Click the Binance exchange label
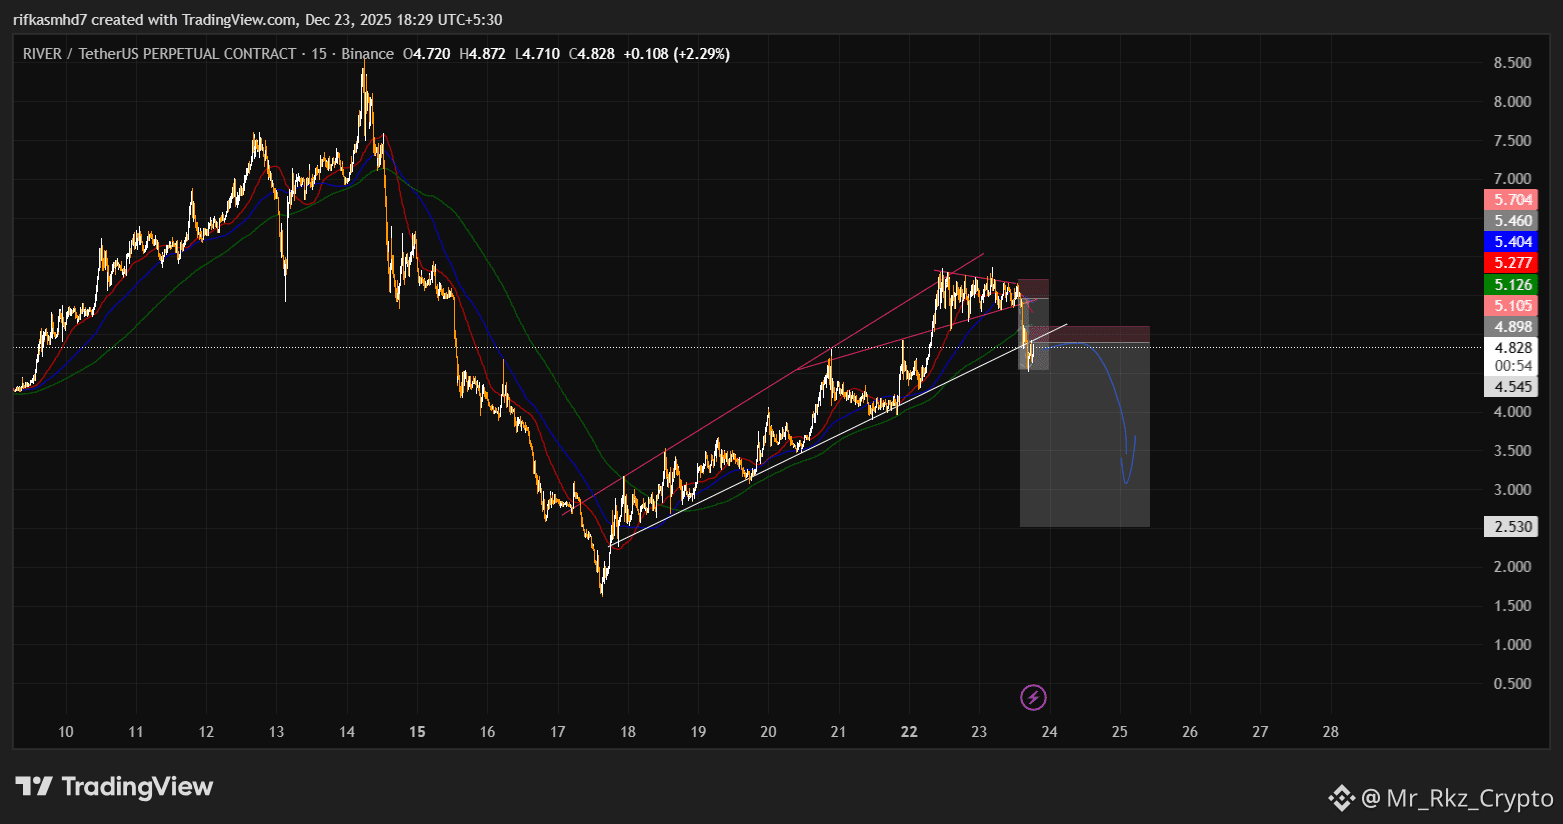 367,54
